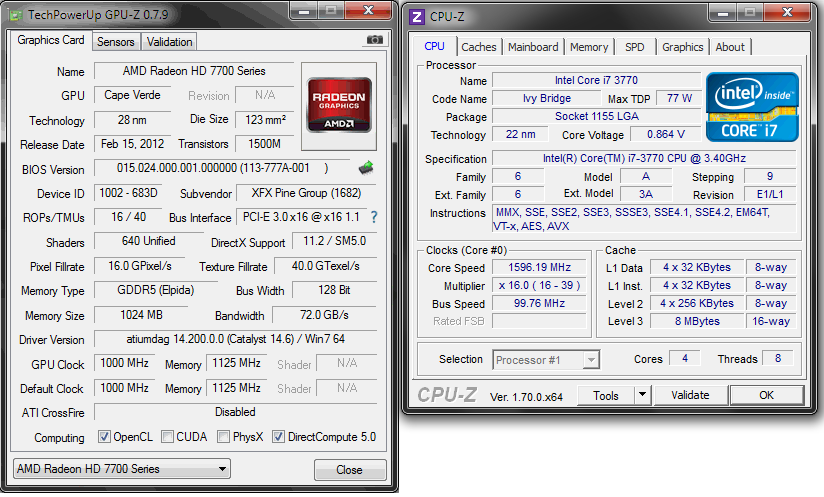Select the Graphics Card tab in GPU-Z

point(50,40)
